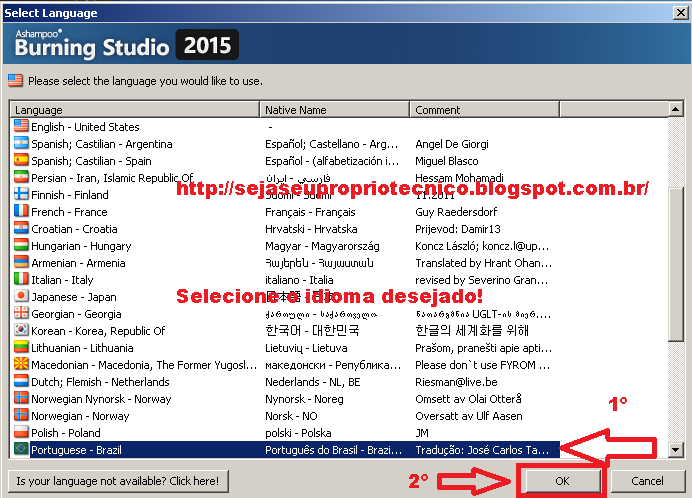Click the Brazil flag icon
The width and height of the screenshot is (692, 498).
[21, 449]
